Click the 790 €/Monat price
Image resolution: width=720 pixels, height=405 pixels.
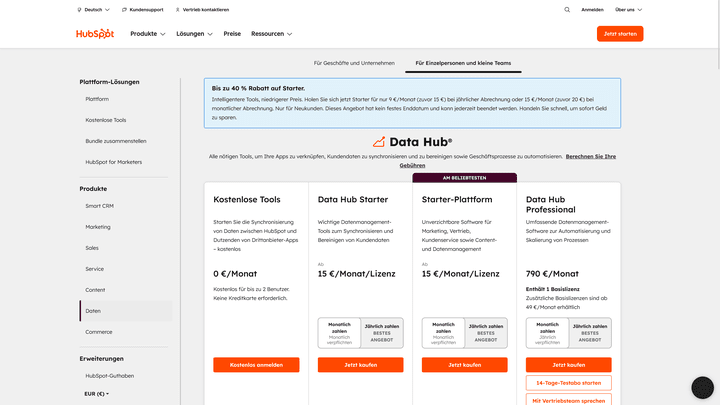[x=552, y=274]
